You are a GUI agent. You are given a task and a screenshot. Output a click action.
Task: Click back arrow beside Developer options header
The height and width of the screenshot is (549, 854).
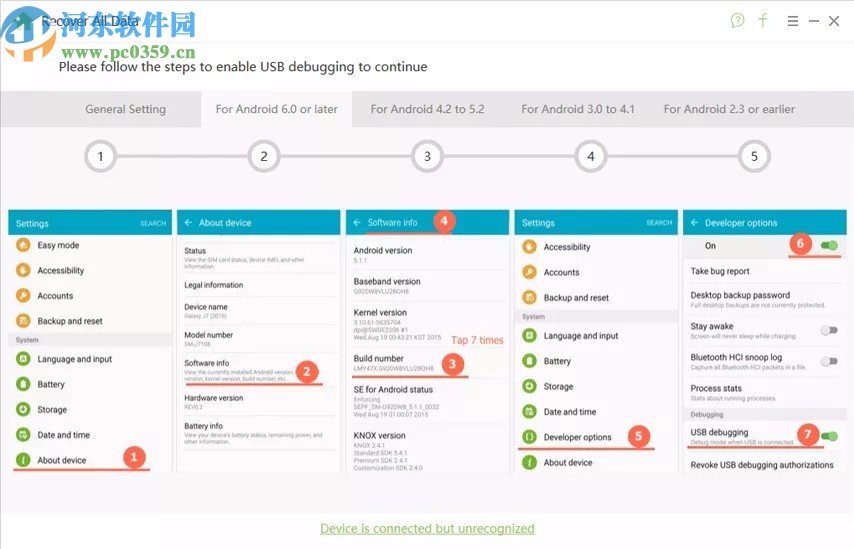[x=694, y=222]
